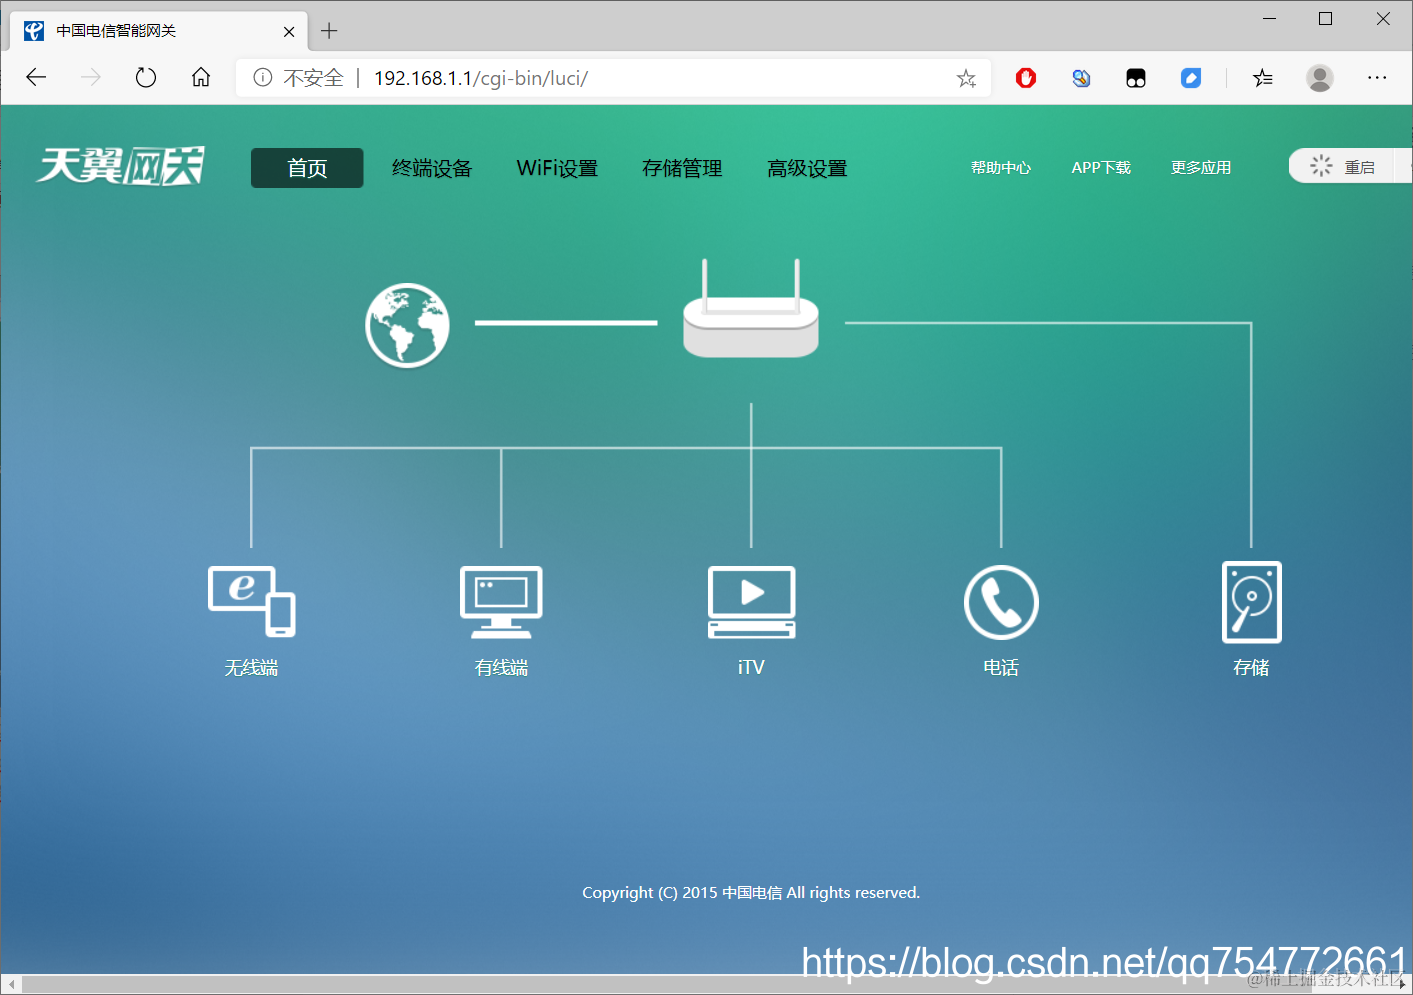Click the Adblock extension icon in the toolbar

1025,77
